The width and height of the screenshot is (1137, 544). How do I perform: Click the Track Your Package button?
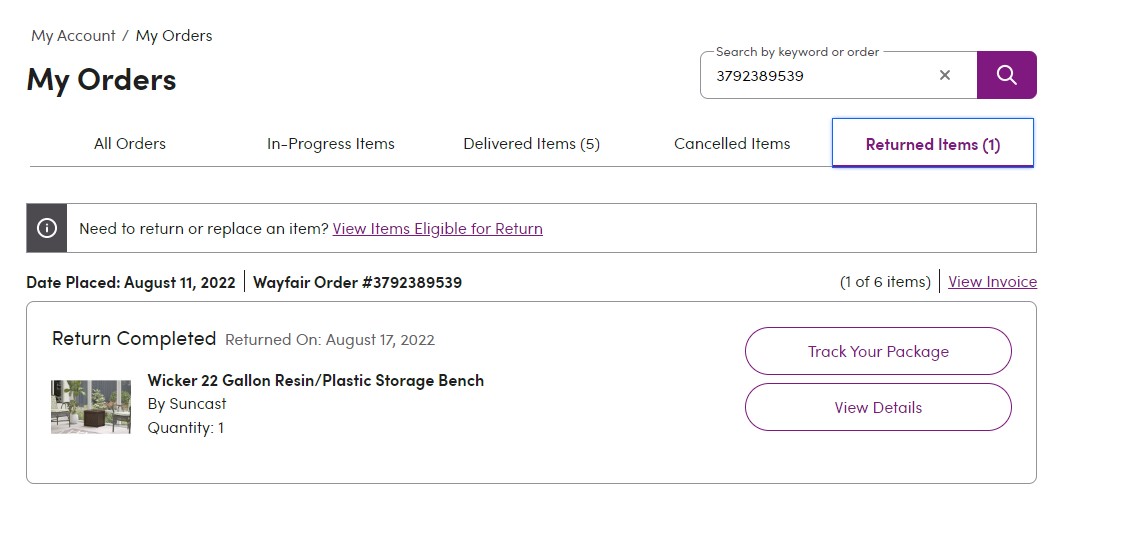(x=878, y=351)
